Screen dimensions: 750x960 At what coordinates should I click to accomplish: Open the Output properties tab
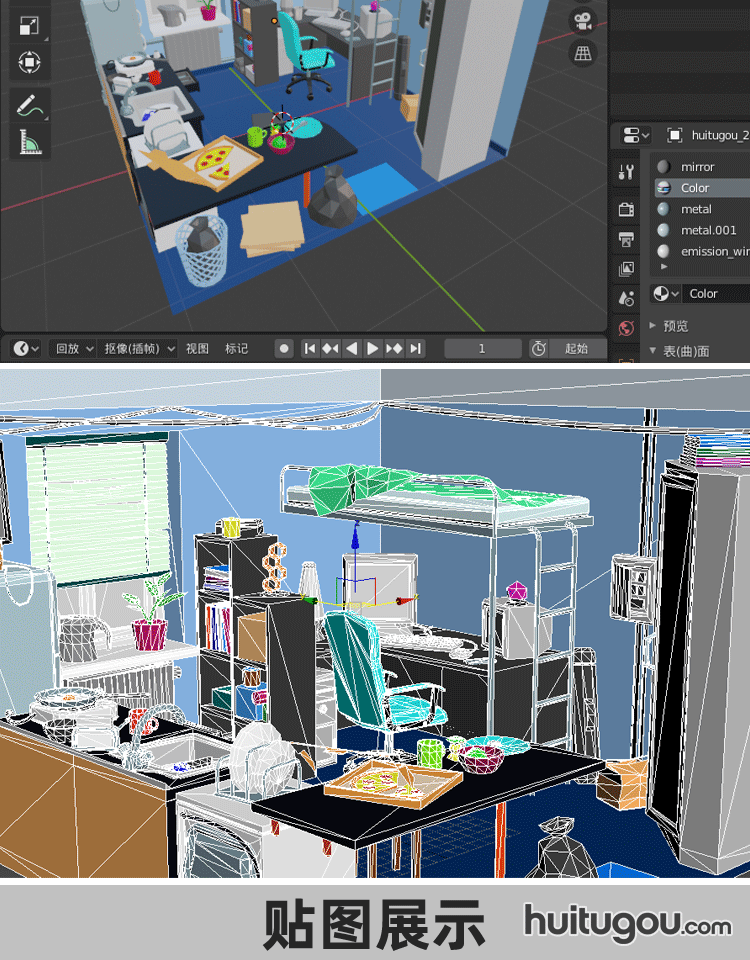point(626,239)
